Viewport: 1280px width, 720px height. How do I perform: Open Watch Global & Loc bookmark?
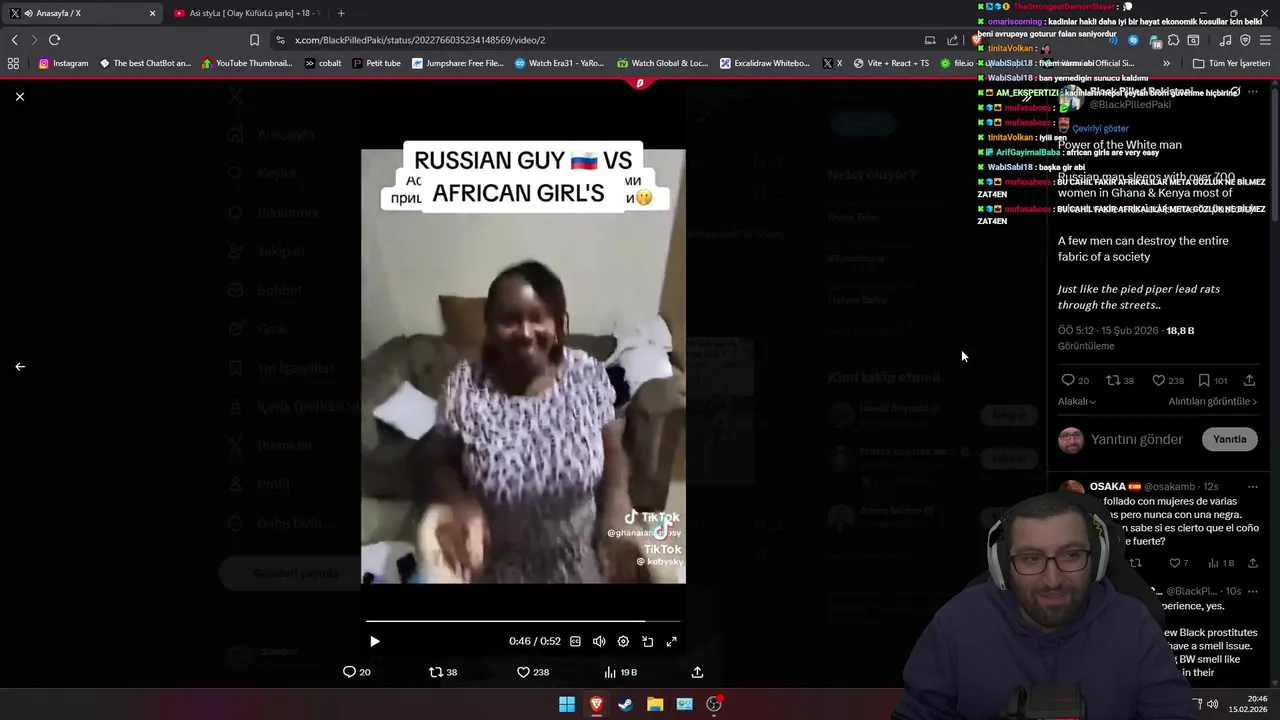tap(662, 63)
